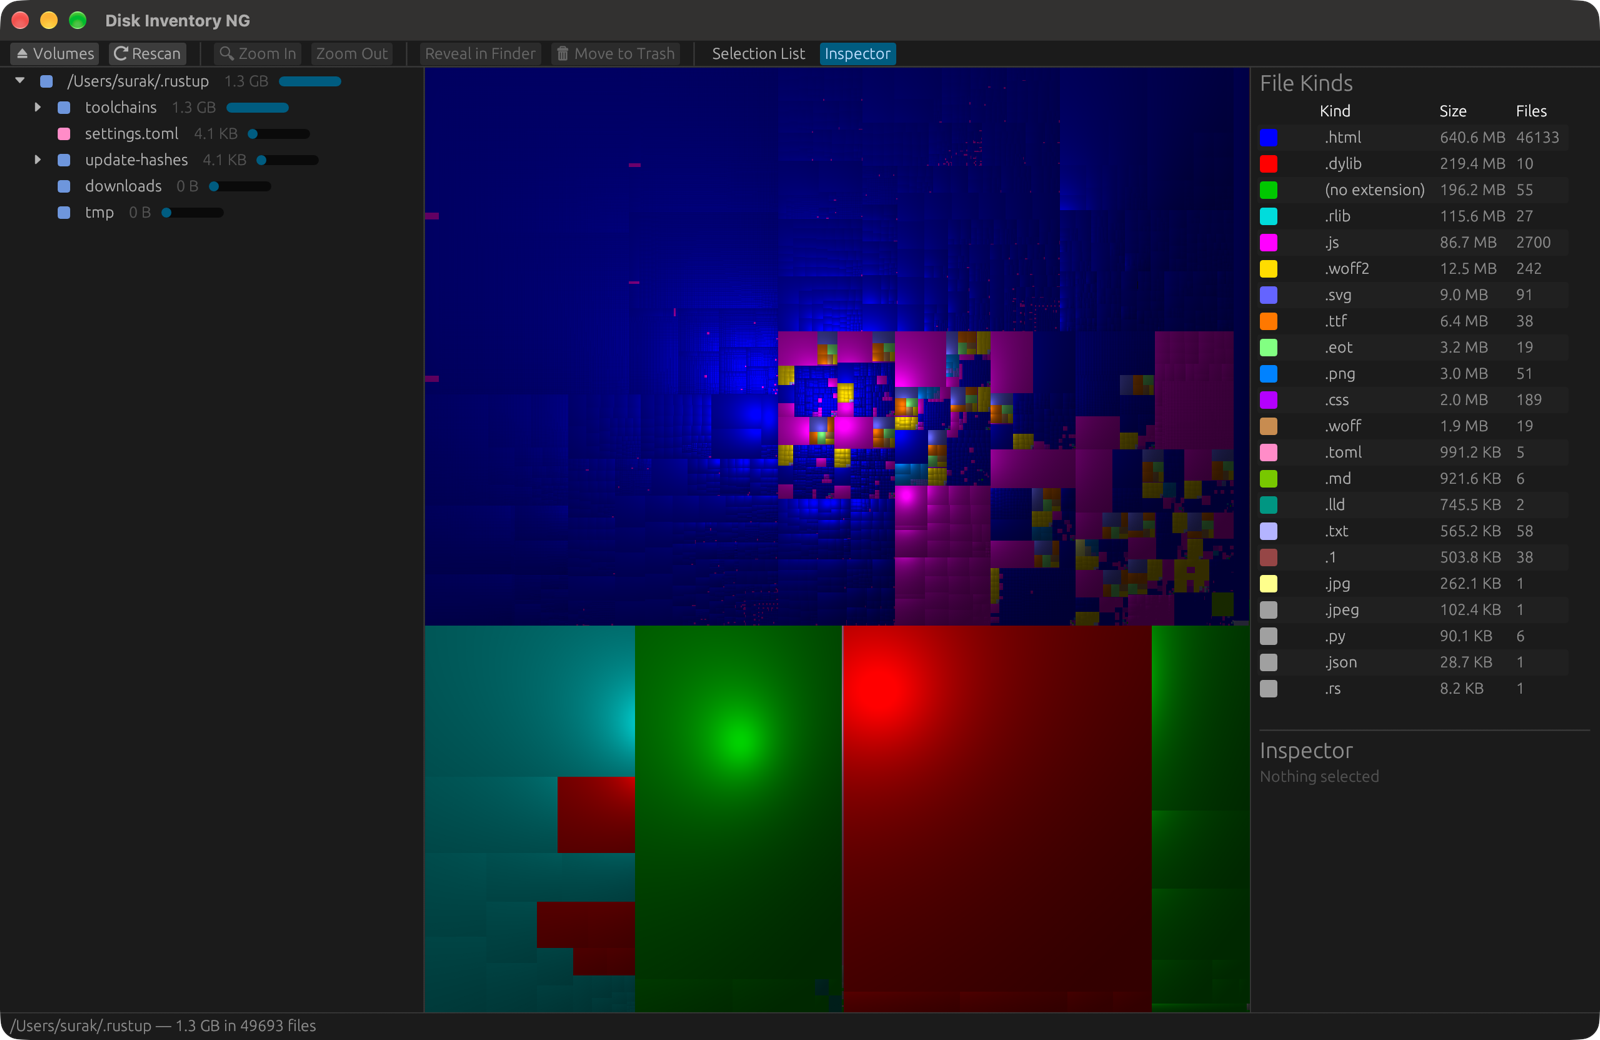Screen dimensions: 1600x1040
Task: Click Move to Trash button
Action: tap(615, 54)
